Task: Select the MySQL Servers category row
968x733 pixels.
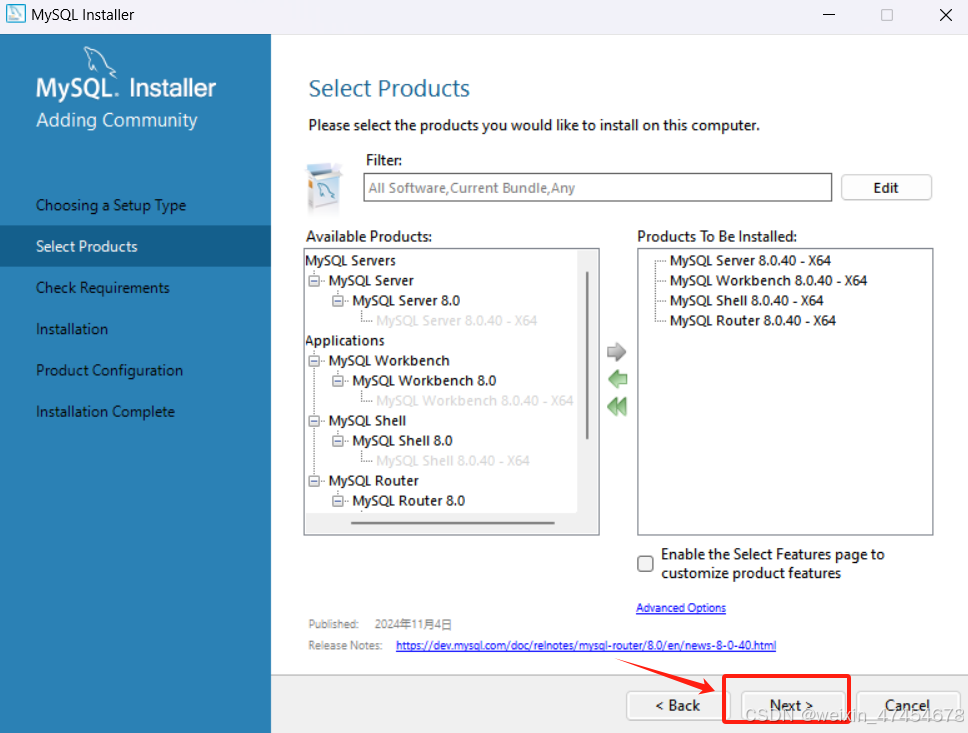Action: point(350,261)
